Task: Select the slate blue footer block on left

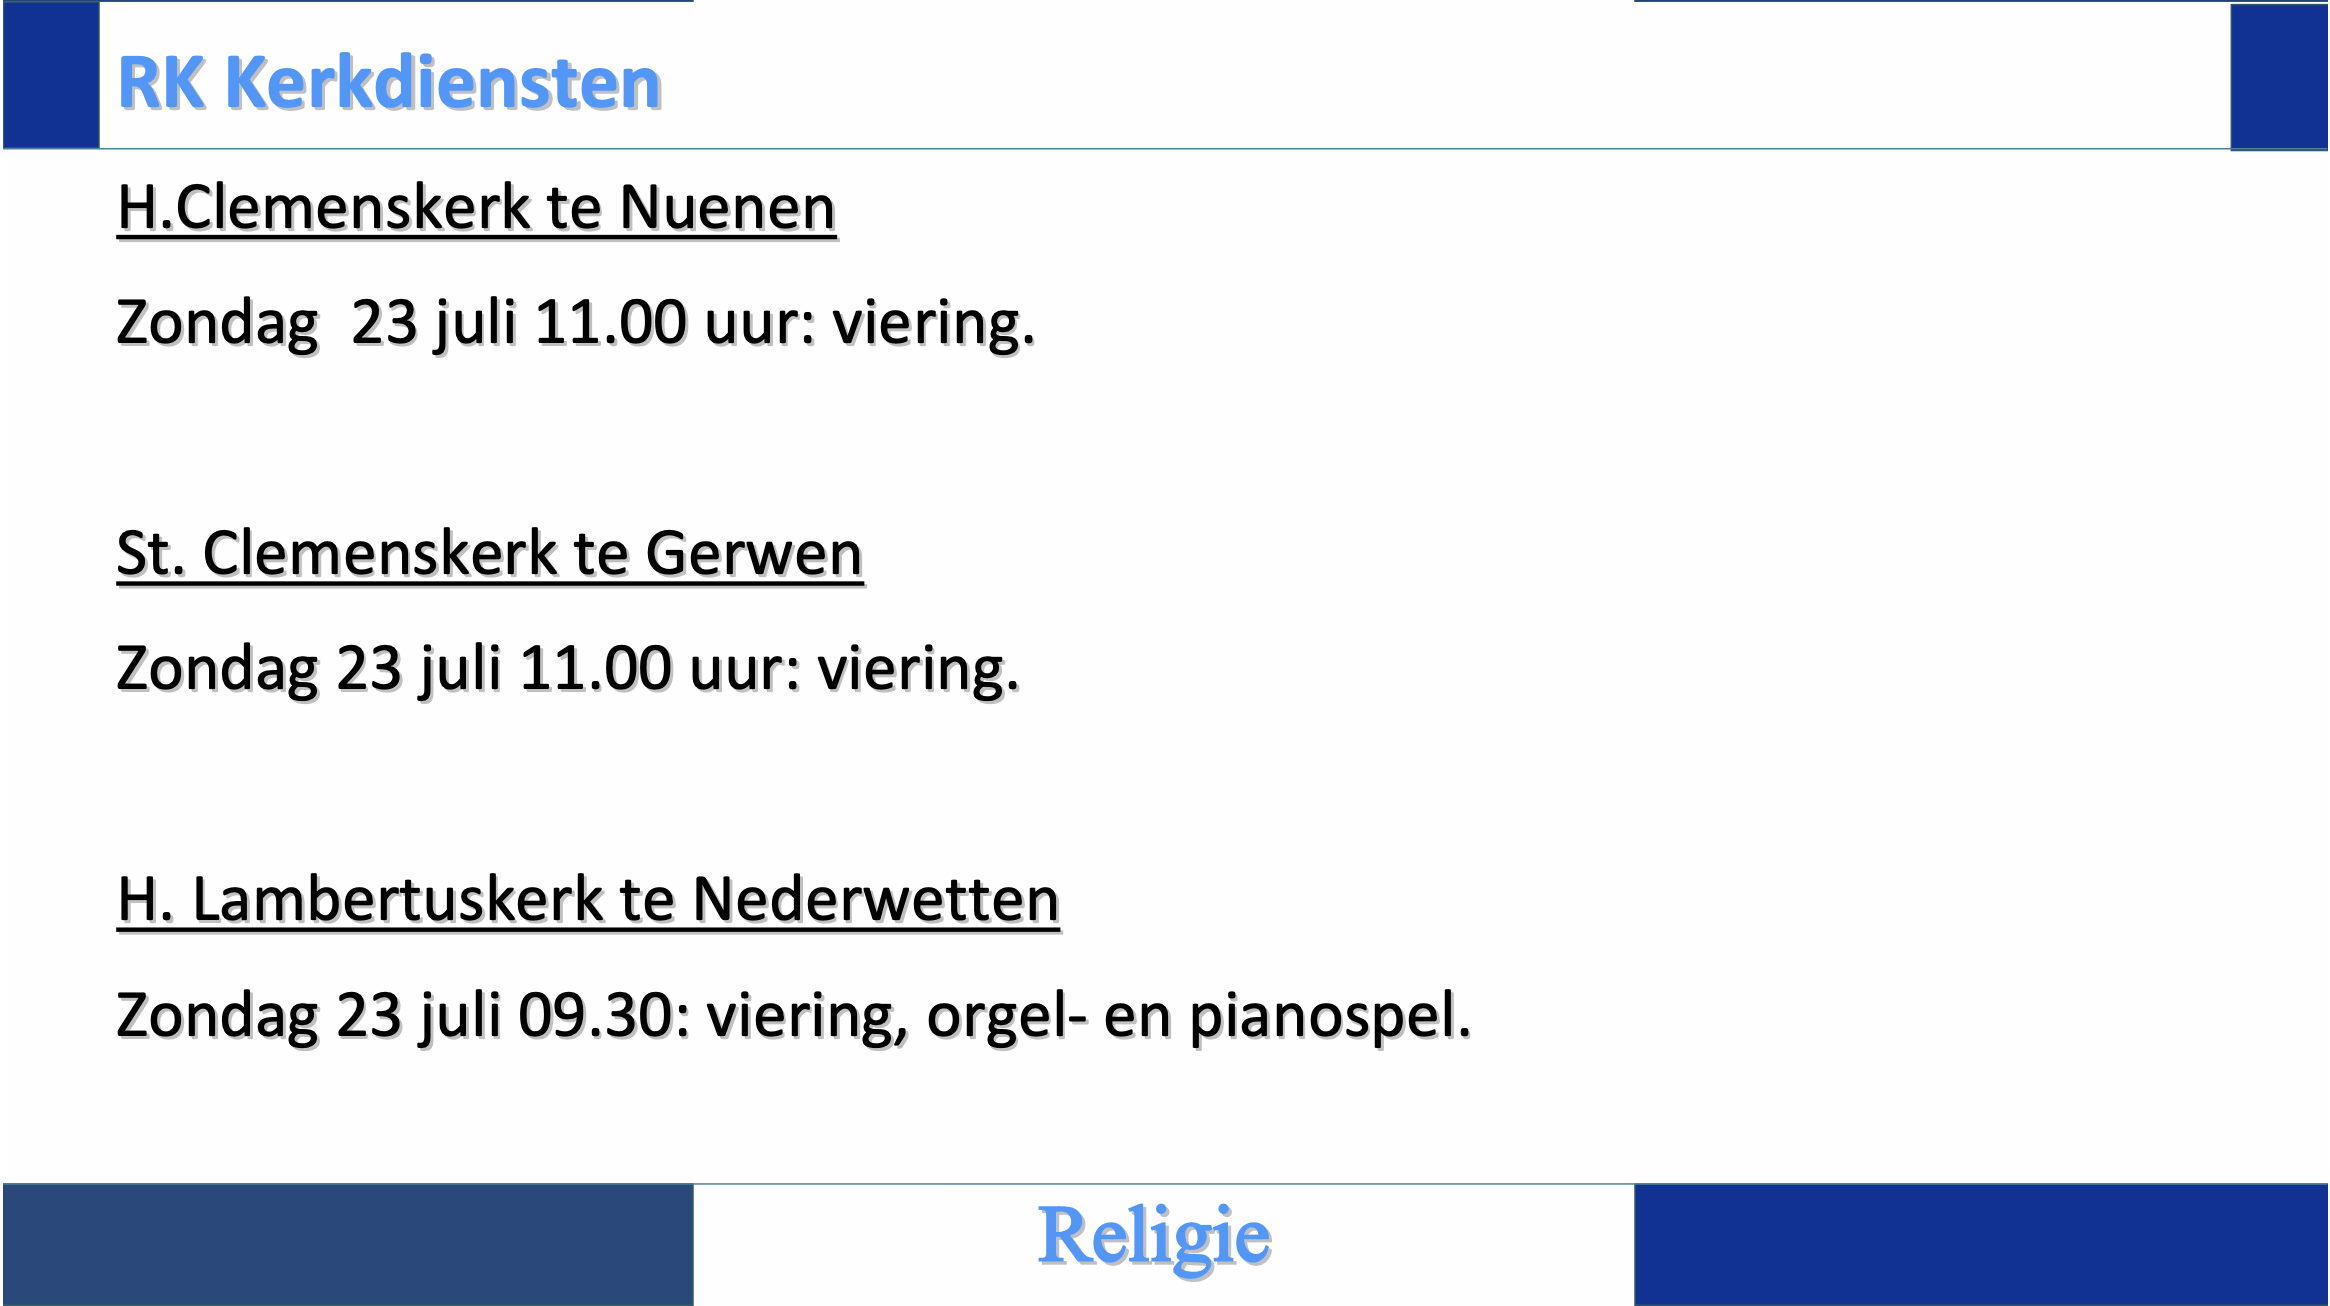Action: point(348,1244)
